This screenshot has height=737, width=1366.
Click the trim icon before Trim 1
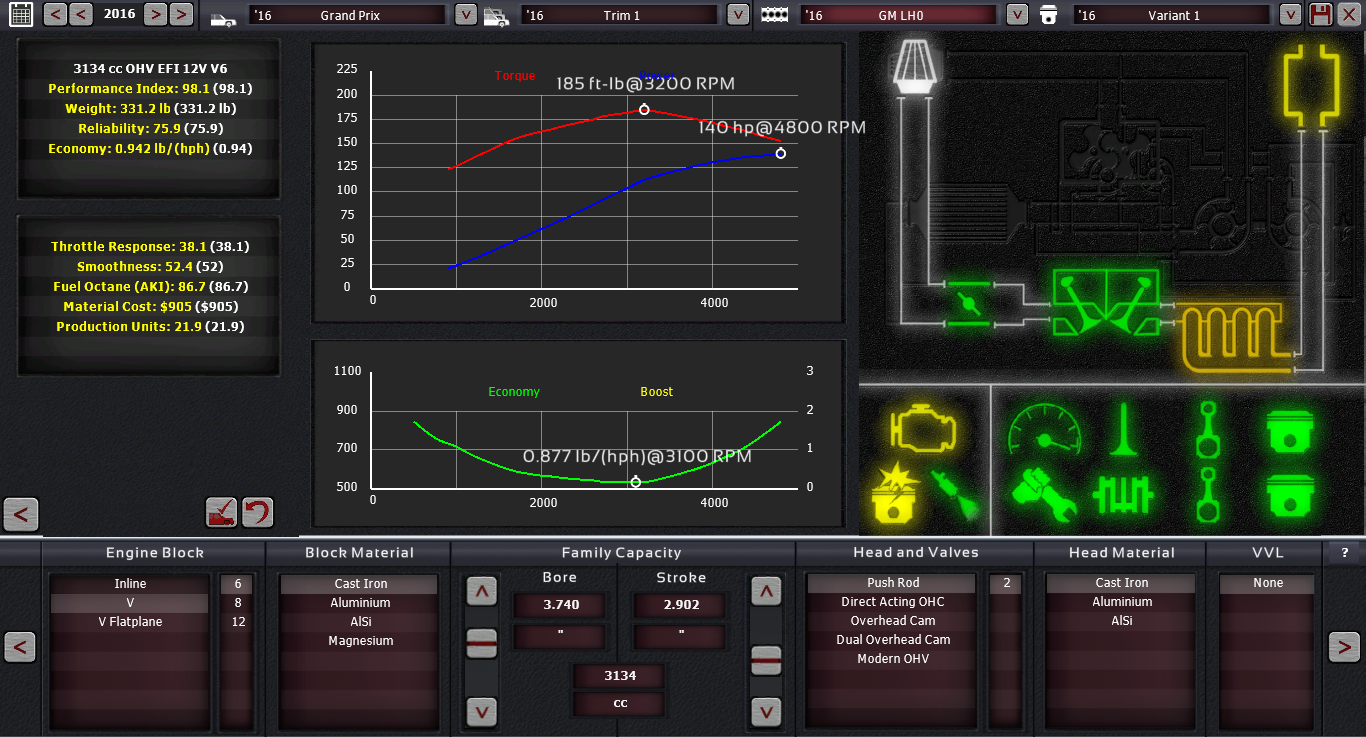pos(497,16)
